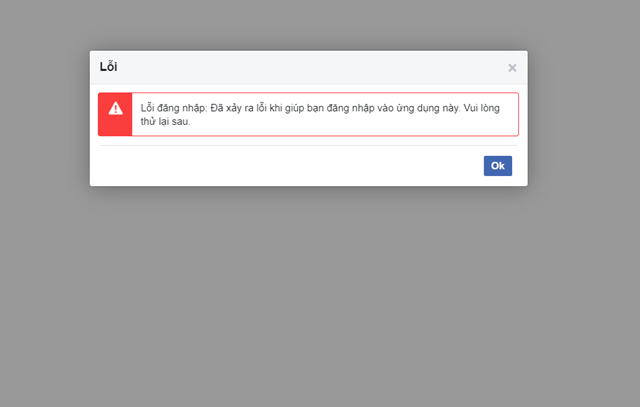
Task: Click the second line "thử lại sau."
Action: click(x=165, y=121)
